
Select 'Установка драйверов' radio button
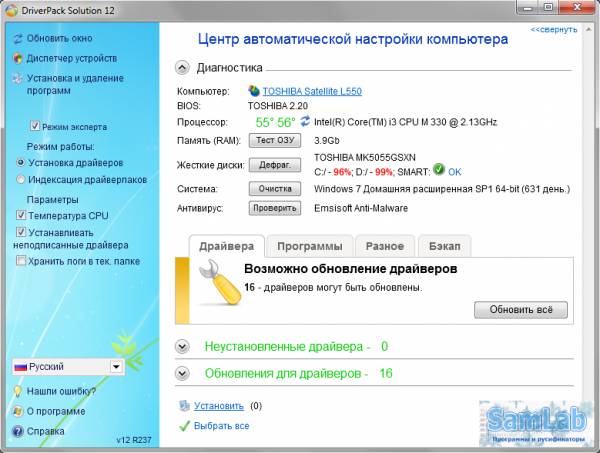point(21,163)
